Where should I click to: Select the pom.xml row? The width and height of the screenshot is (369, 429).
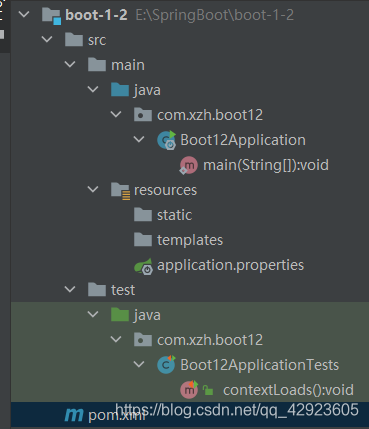point(190,415)
